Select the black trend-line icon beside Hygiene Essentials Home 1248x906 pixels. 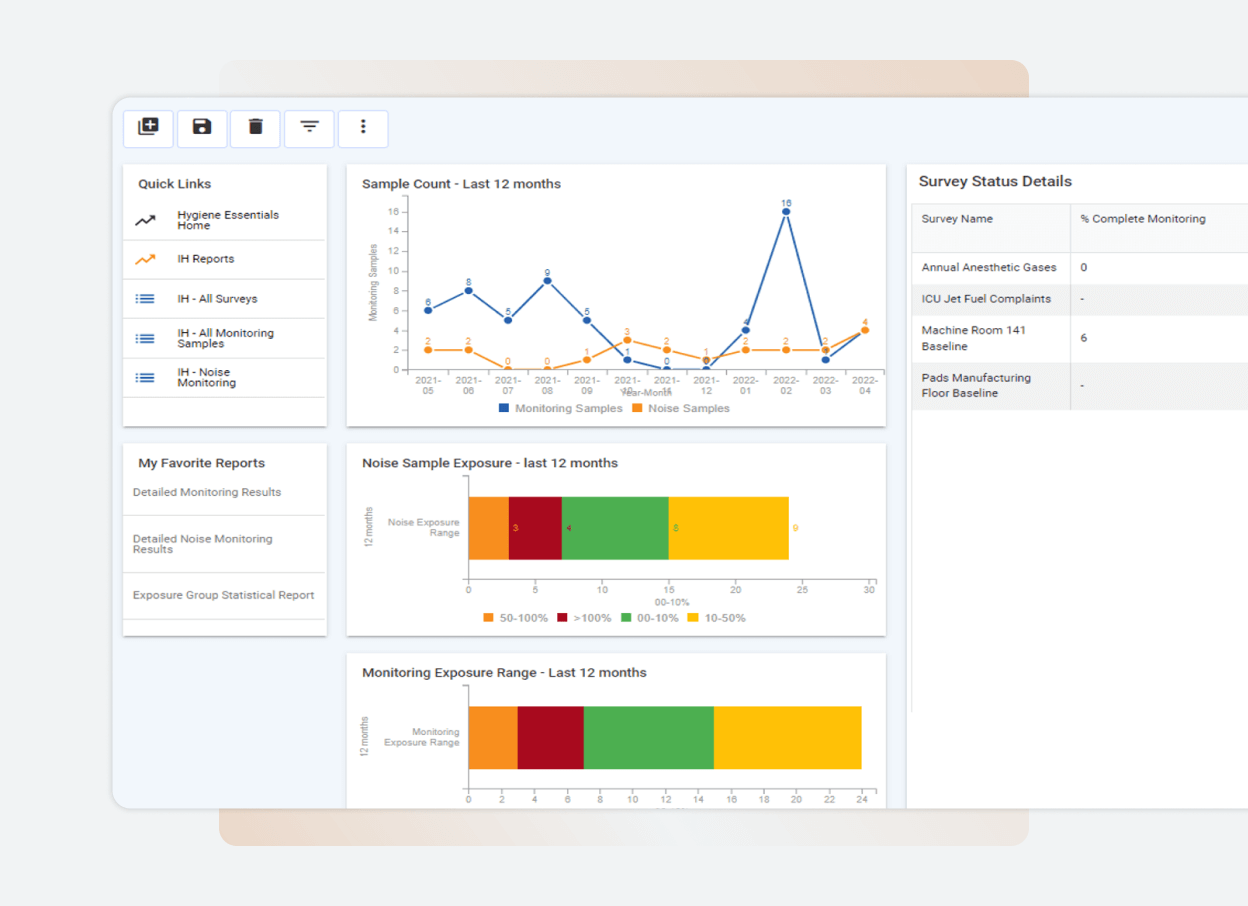pyautogui.click(x=145, y=219)
